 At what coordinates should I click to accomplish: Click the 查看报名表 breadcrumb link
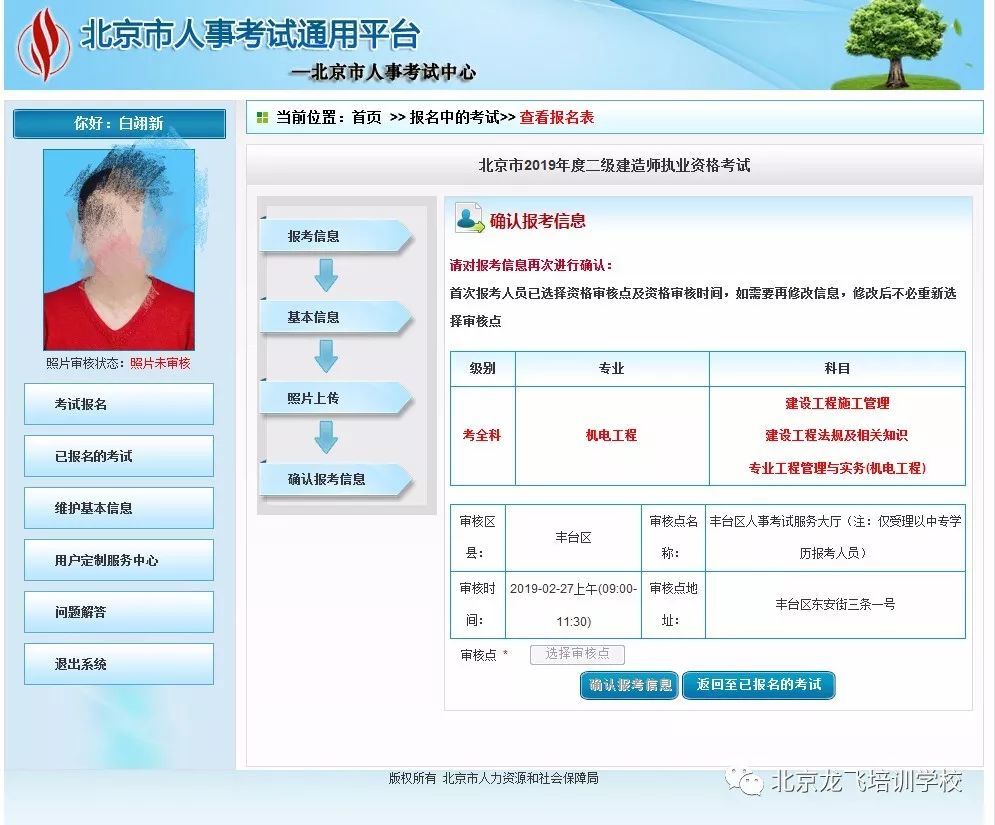coord(557,117)
